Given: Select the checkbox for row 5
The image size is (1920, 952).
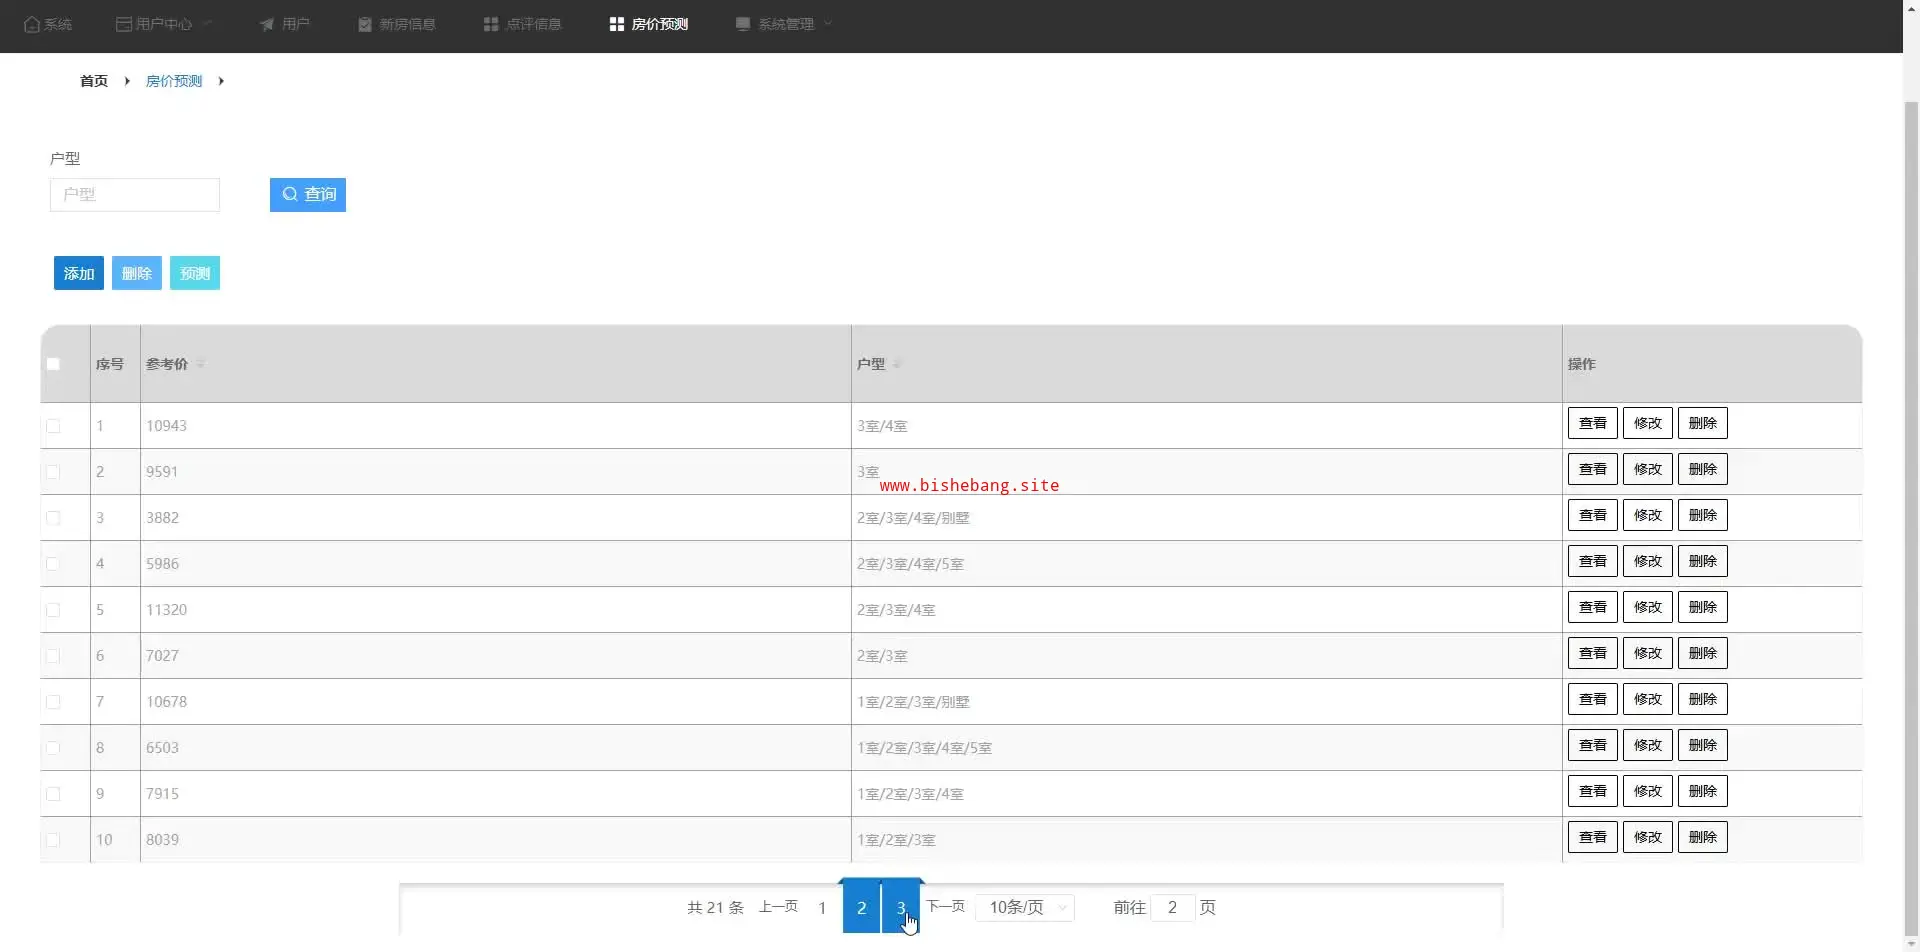Looking at the screenshot, I should click(53, 610).
